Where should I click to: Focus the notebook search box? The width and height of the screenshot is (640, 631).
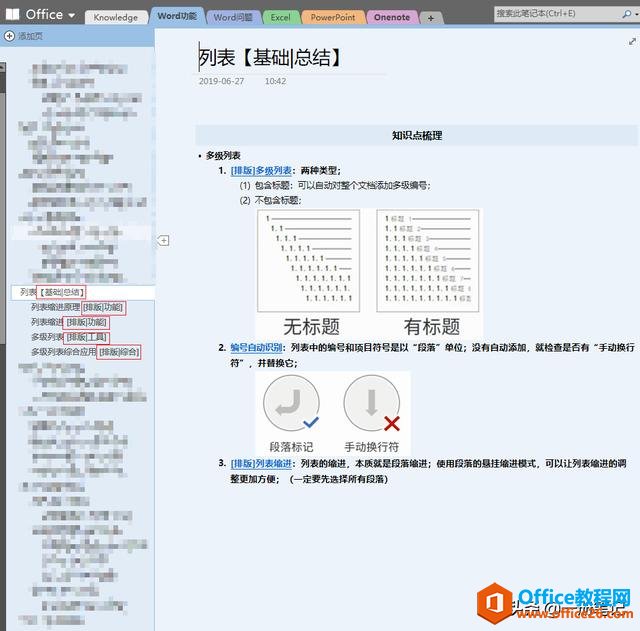pyautogui.click(x=557, y=13)
